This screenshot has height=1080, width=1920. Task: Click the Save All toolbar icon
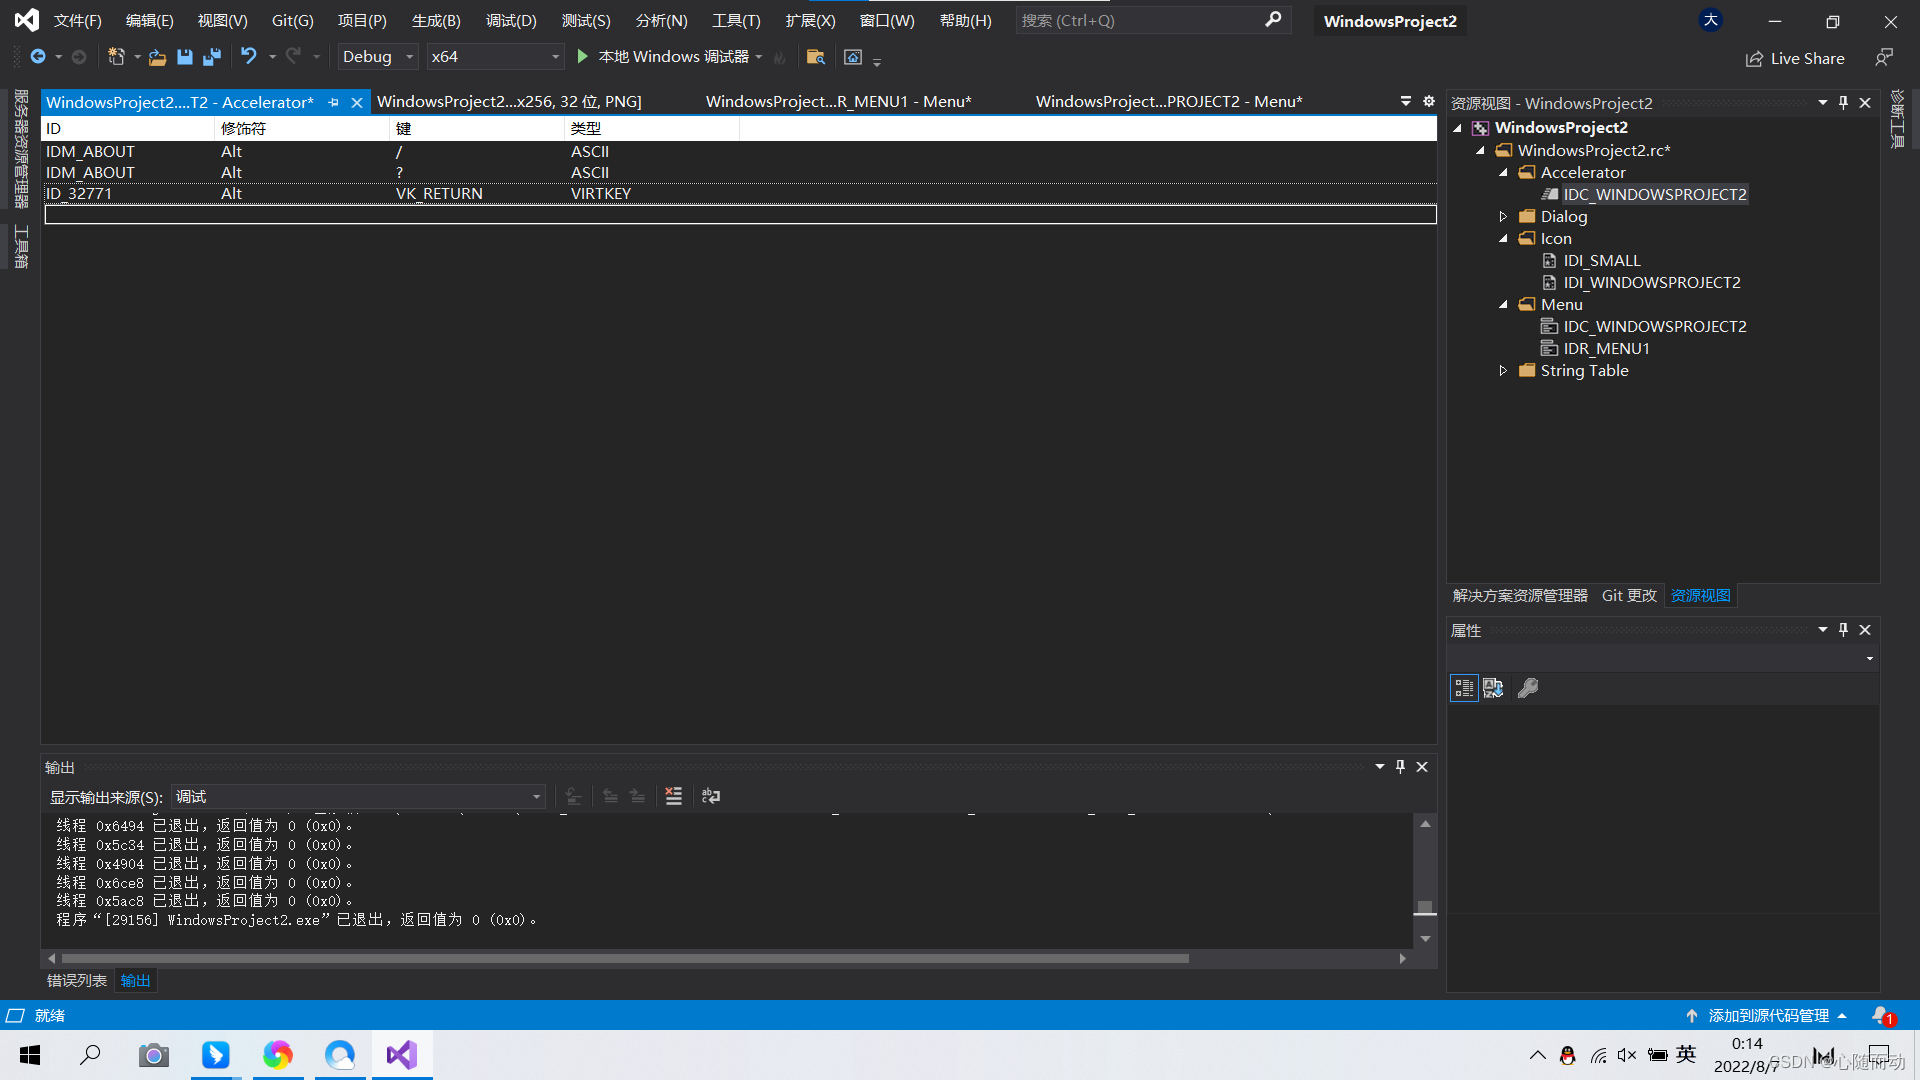pos(211,57)
